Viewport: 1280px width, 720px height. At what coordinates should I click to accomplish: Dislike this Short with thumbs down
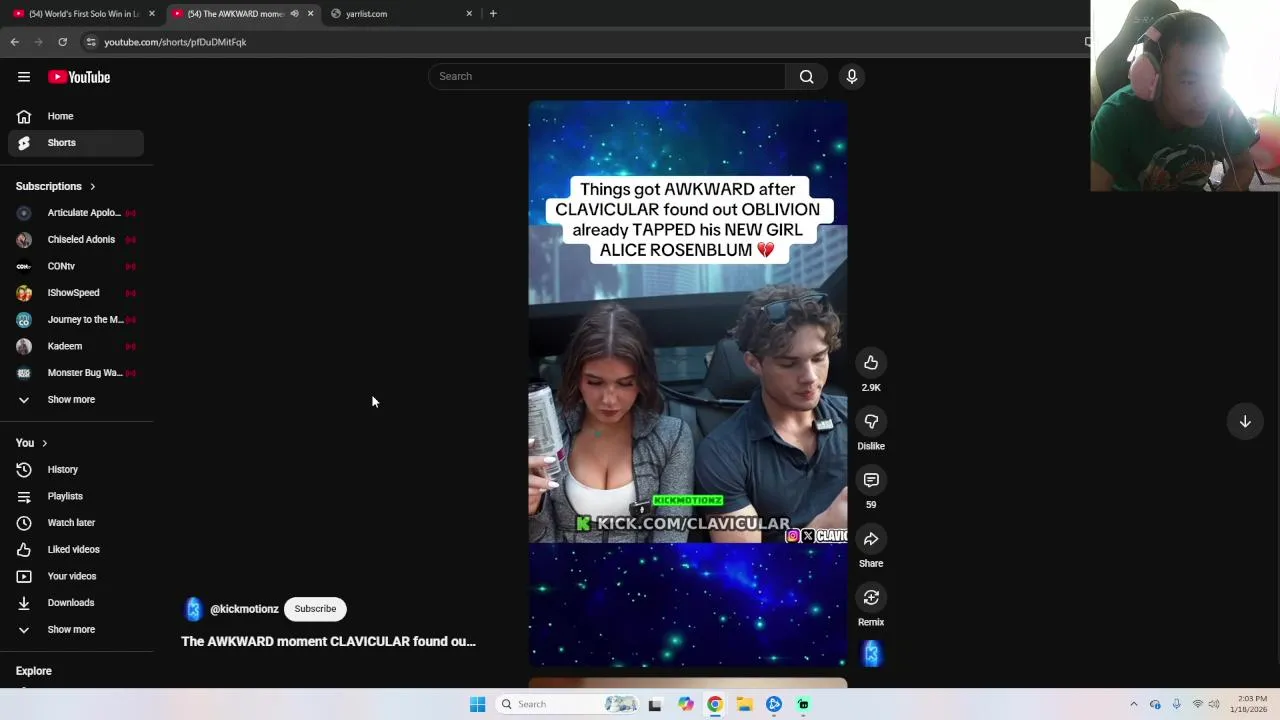tap(871, 422)
